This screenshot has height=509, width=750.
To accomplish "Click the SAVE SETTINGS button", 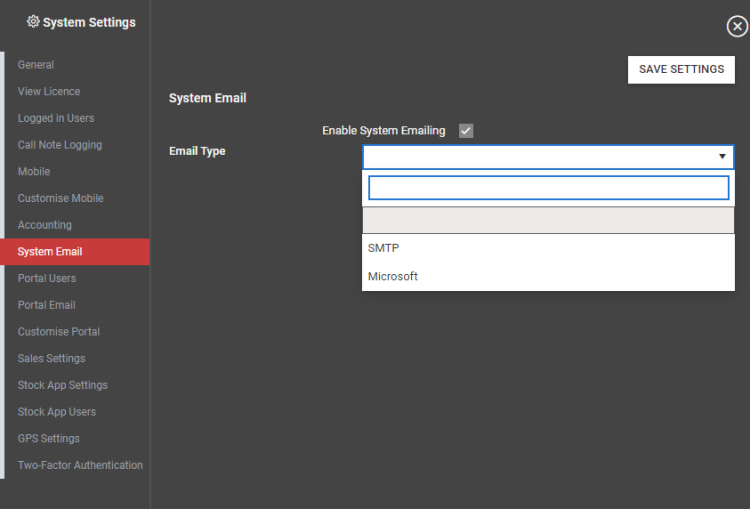I will coord(681,70).
